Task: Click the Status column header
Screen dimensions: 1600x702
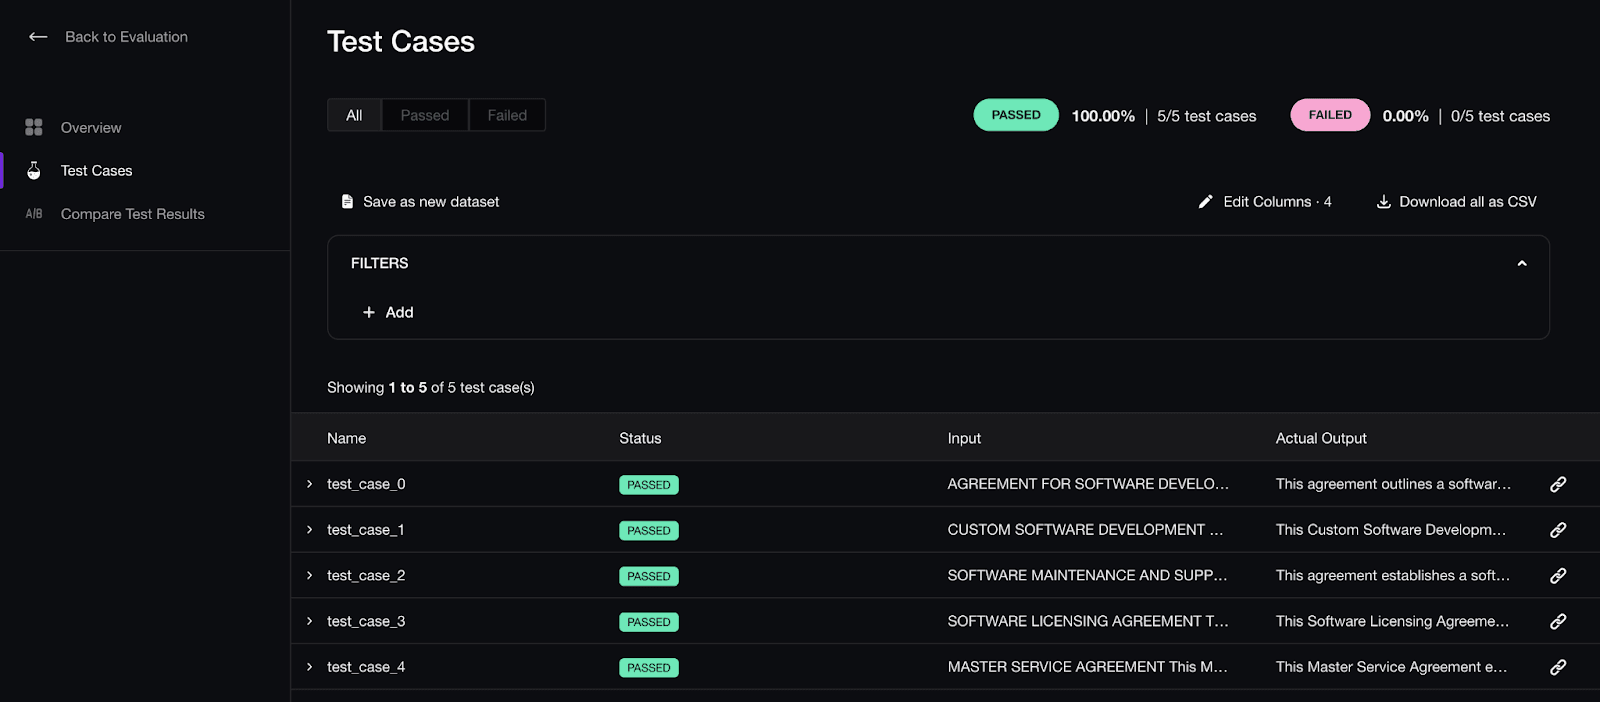Action: pyautogui.click(x=640, y=438)
